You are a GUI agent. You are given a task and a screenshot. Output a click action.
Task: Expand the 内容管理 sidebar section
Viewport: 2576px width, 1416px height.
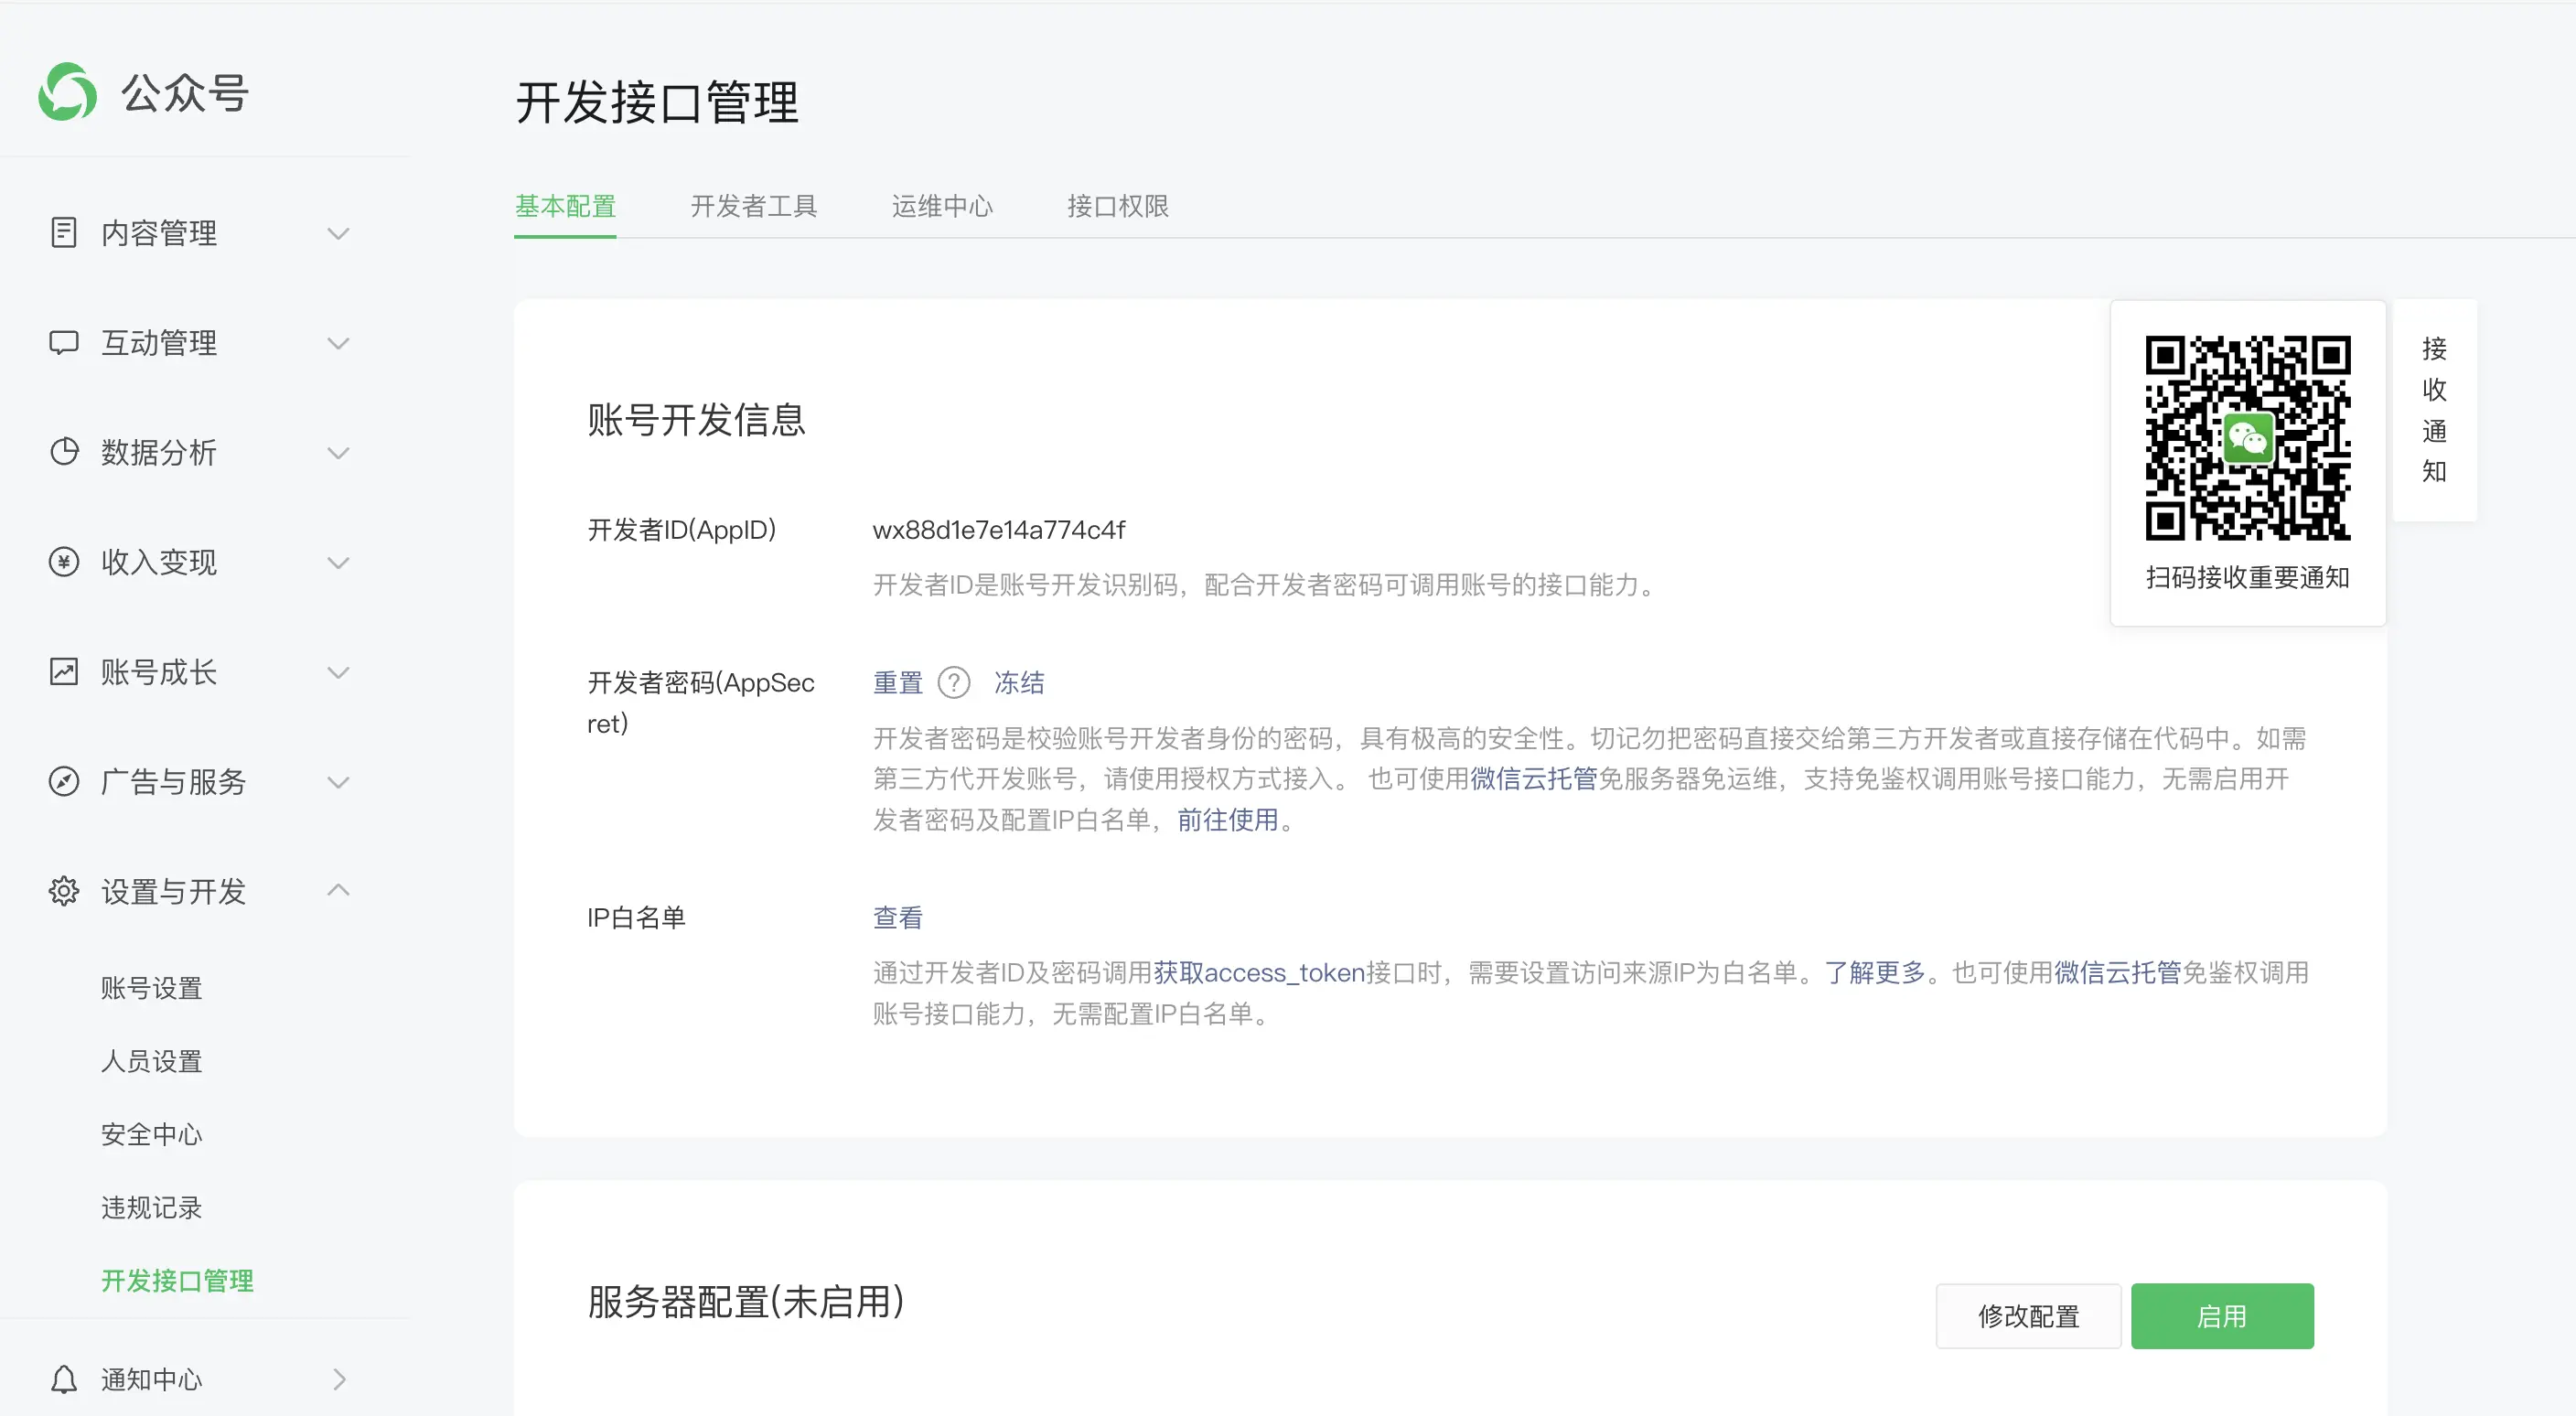tap(339, 233)
